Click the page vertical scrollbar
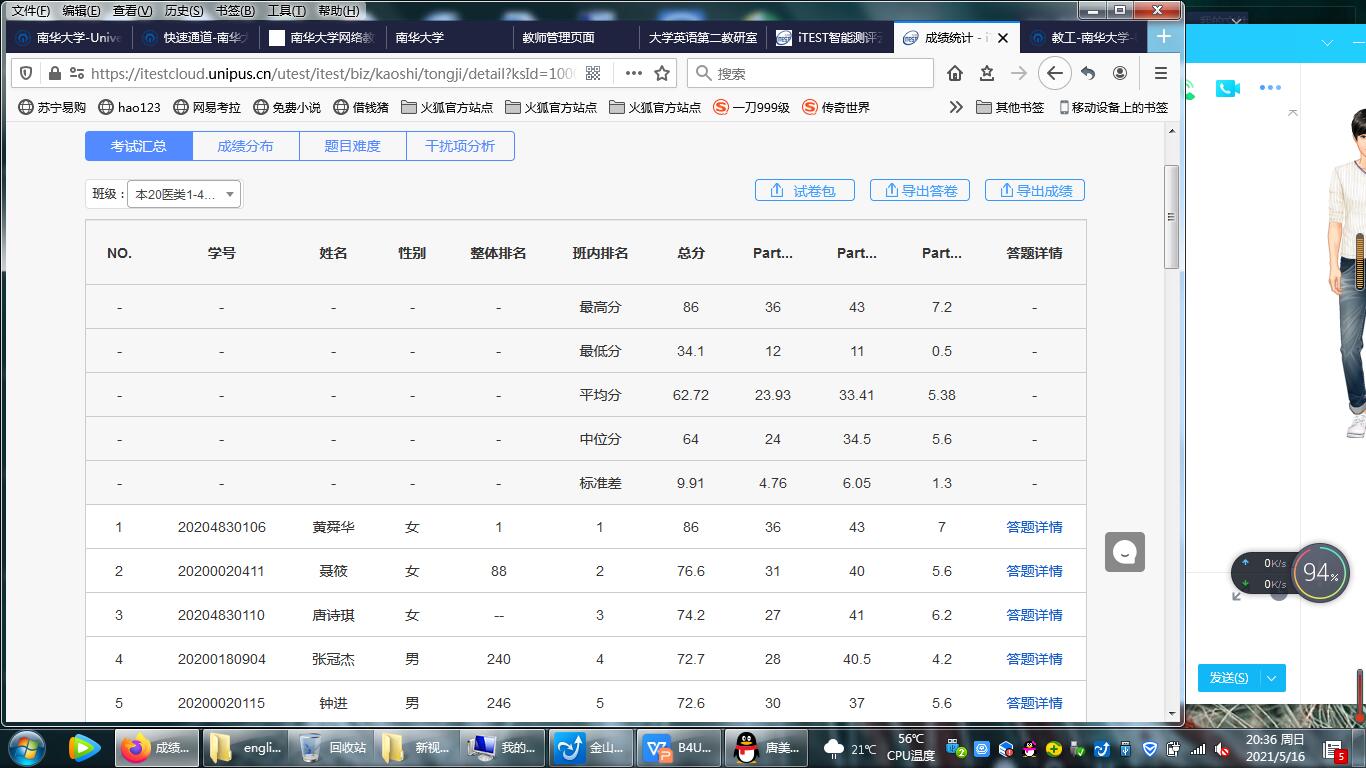Screen dimensions: 1366x768 coord(1172,218)
